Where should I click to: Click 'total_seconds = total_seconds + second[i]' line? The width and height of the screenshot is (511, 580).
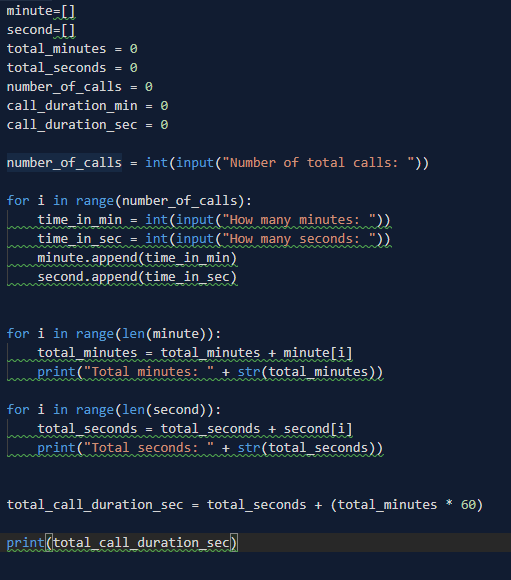click(x=195, y=429)
